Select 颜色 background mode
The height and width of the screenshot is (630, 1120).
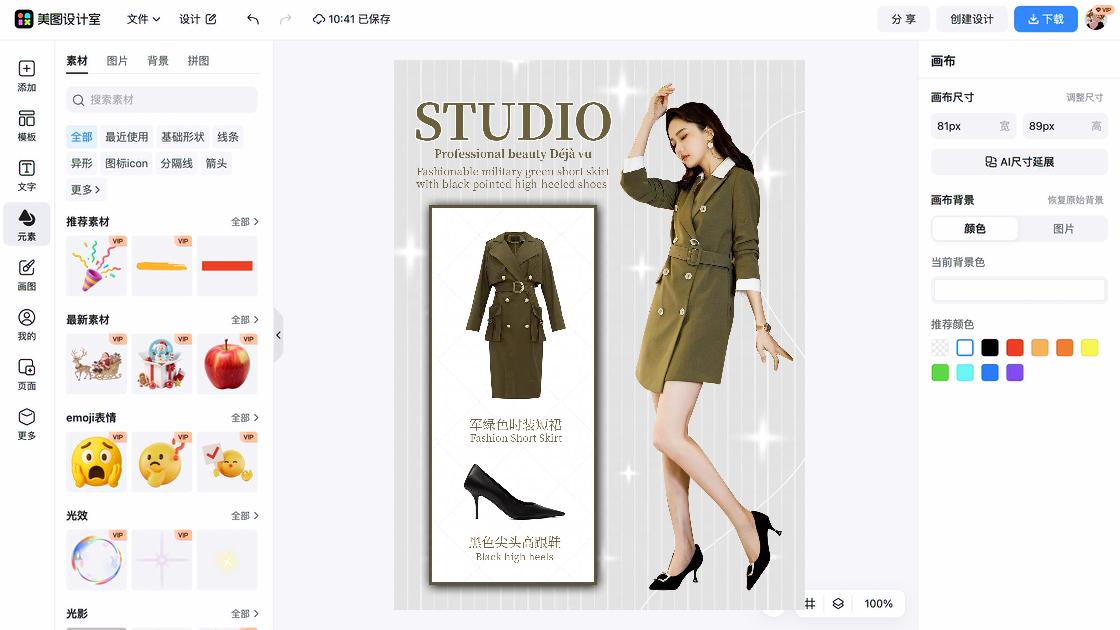(x=975, y=229)
